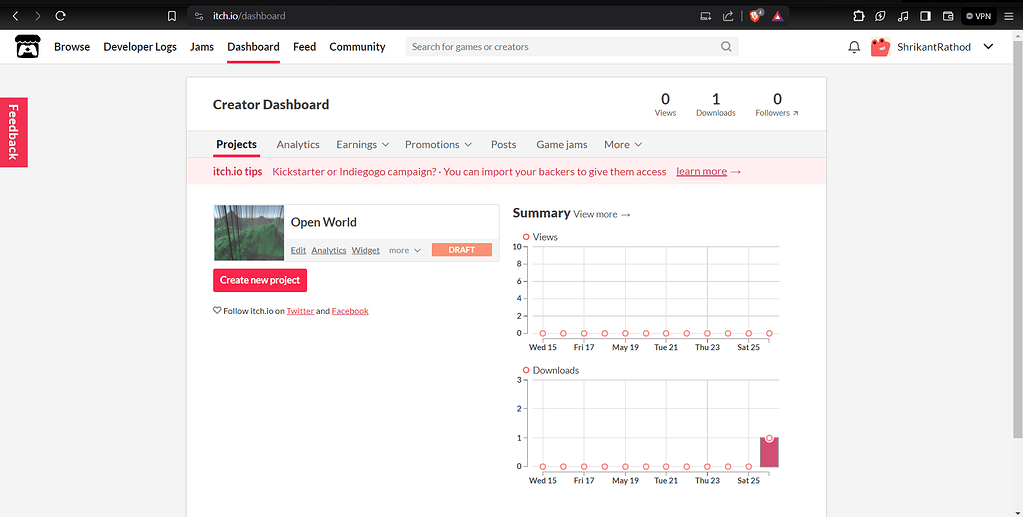Click the Open World project title

324,222
